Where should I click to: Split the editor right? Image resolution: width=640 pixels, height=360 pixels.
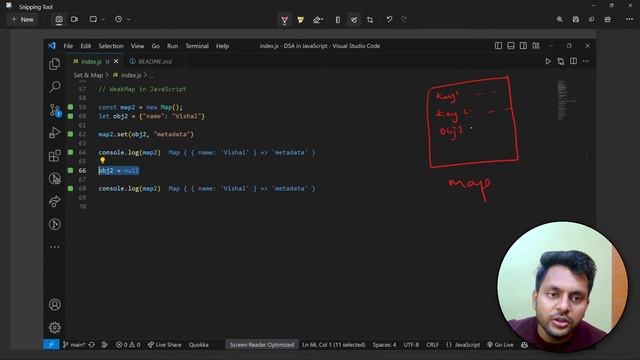[573, 61]
